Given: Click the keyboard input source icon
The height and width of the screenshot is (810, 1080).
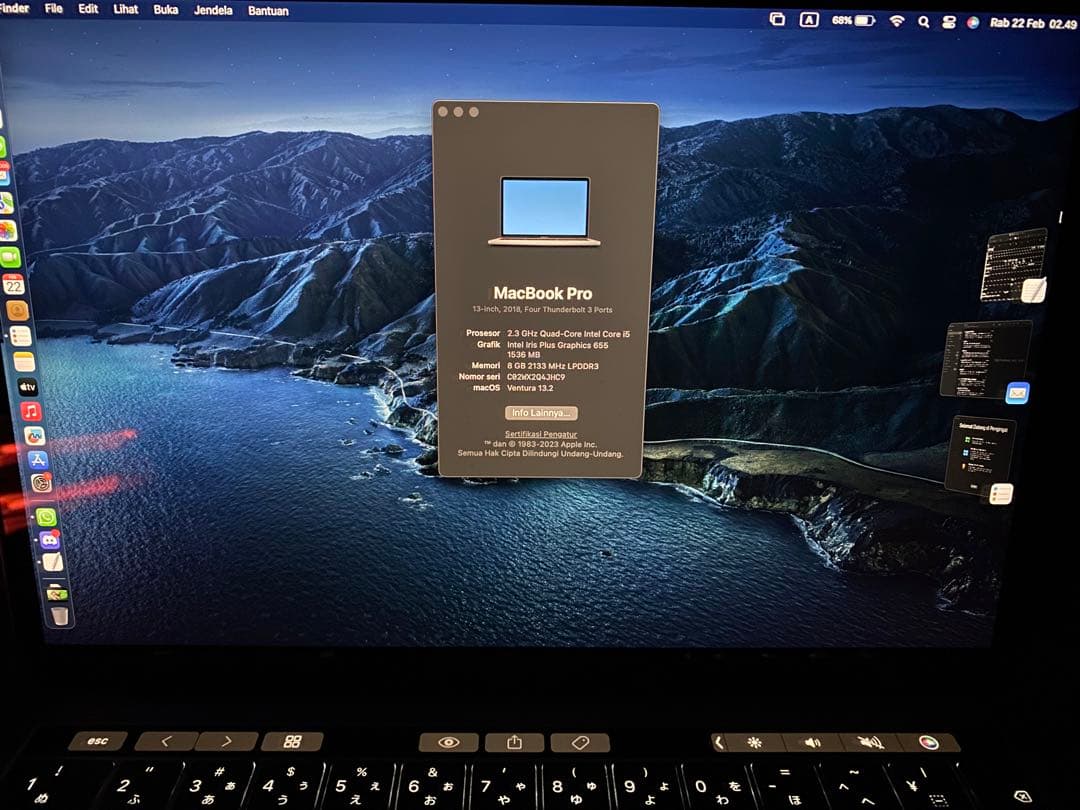Looking at the screenshot, I should (809, 19).
